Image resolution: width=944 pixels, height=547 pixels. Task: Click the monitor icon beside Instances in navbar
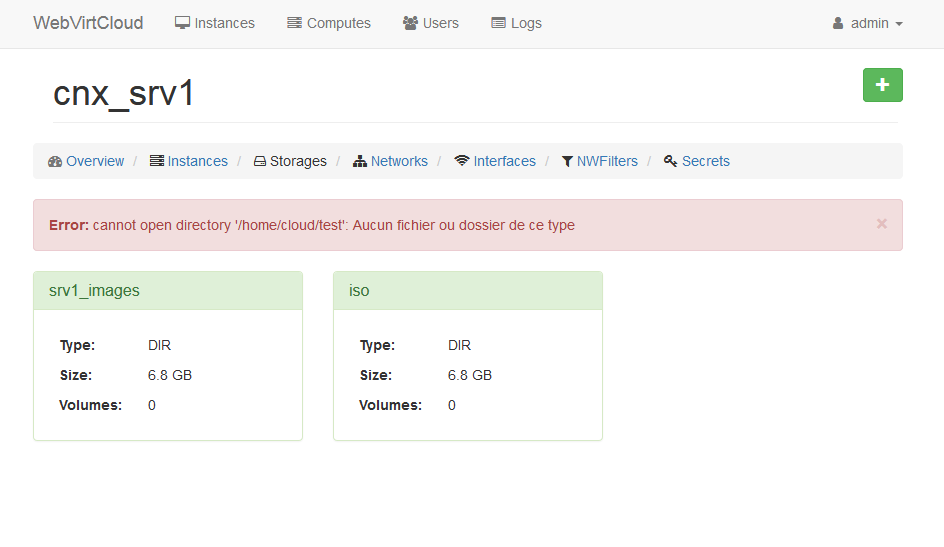[182, 23]
